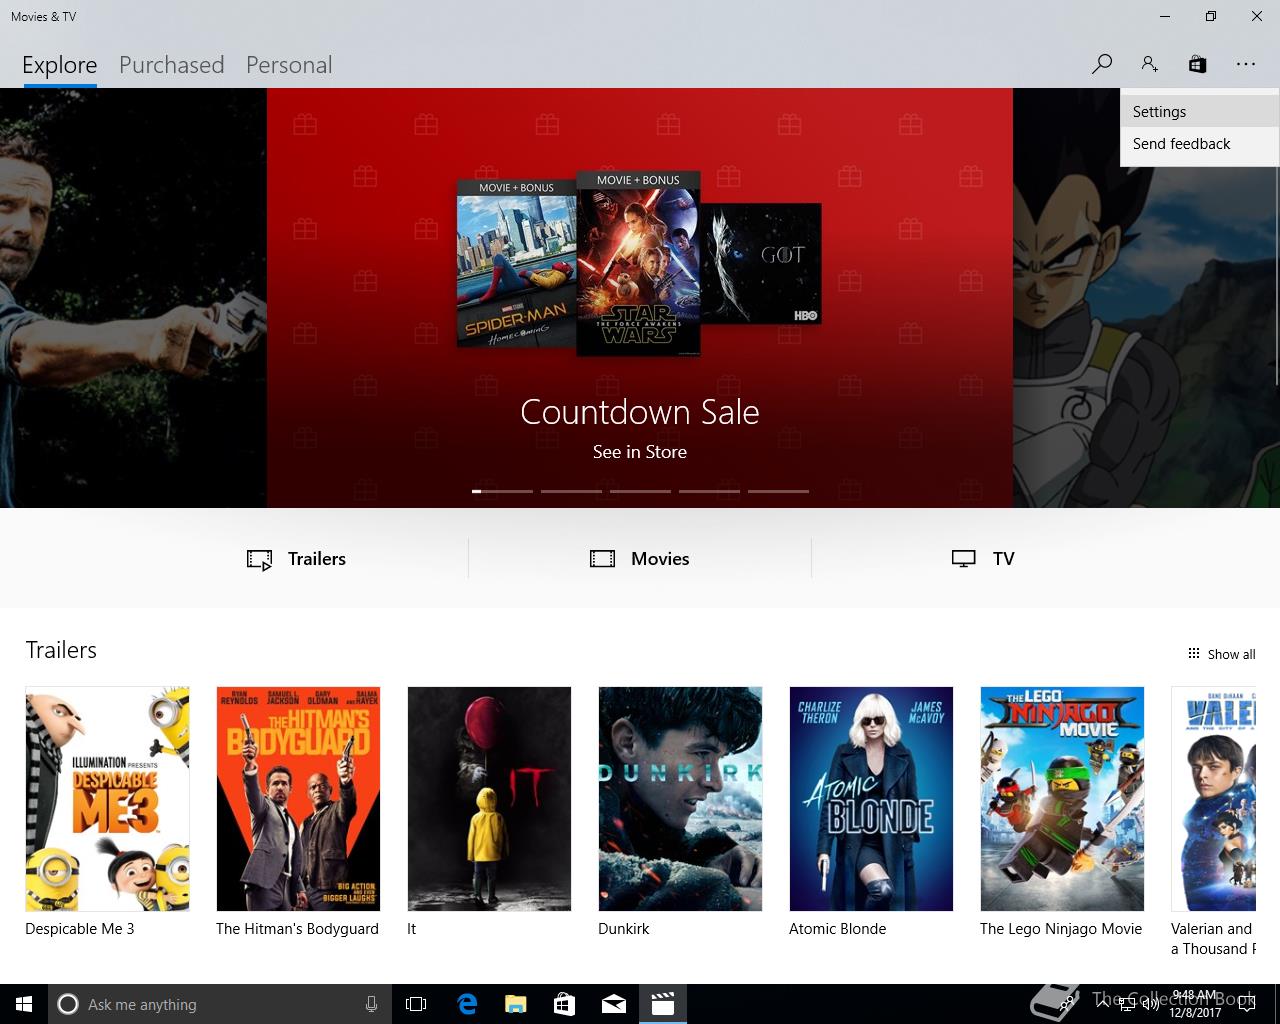Viewport: 1280px width, 1024px height.
Task: Select the third carousel page indicator
Action: (x=640, y=491)
